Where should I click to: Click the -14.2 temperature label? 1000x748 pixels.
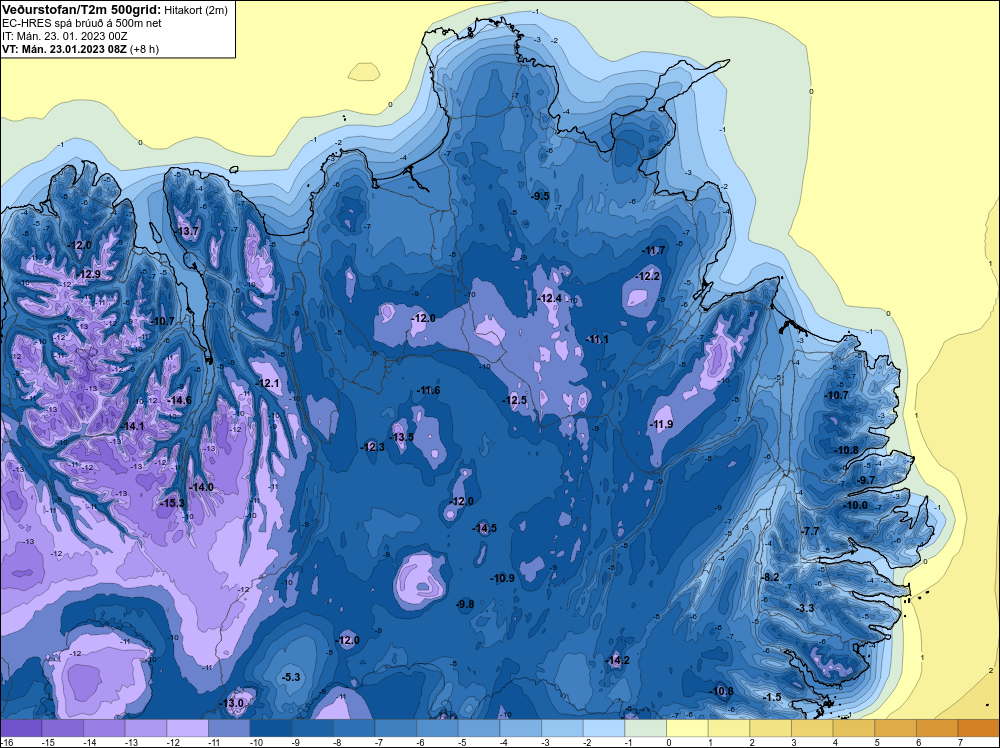[618, 661]
